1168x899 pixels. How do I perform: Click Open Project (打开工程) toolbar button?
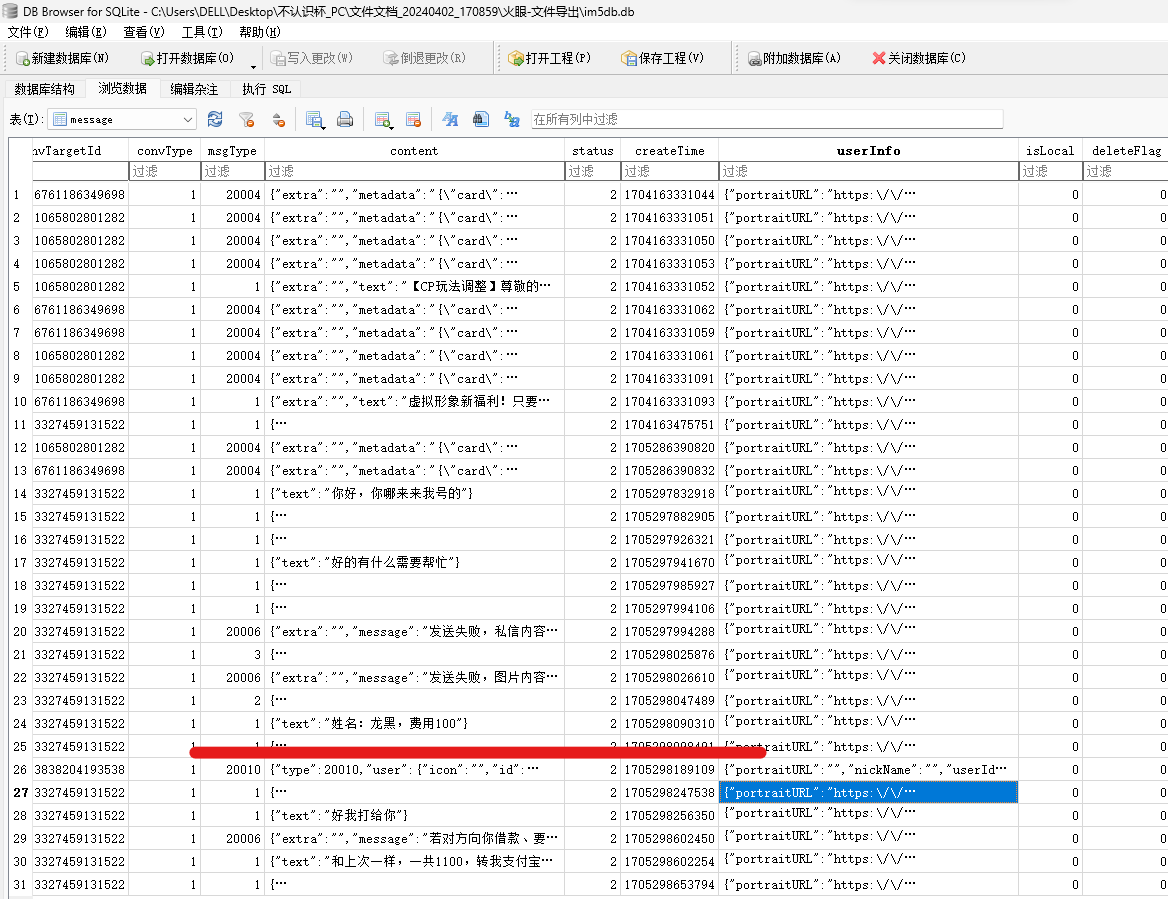pyautogui.click(x=550, y=58)
